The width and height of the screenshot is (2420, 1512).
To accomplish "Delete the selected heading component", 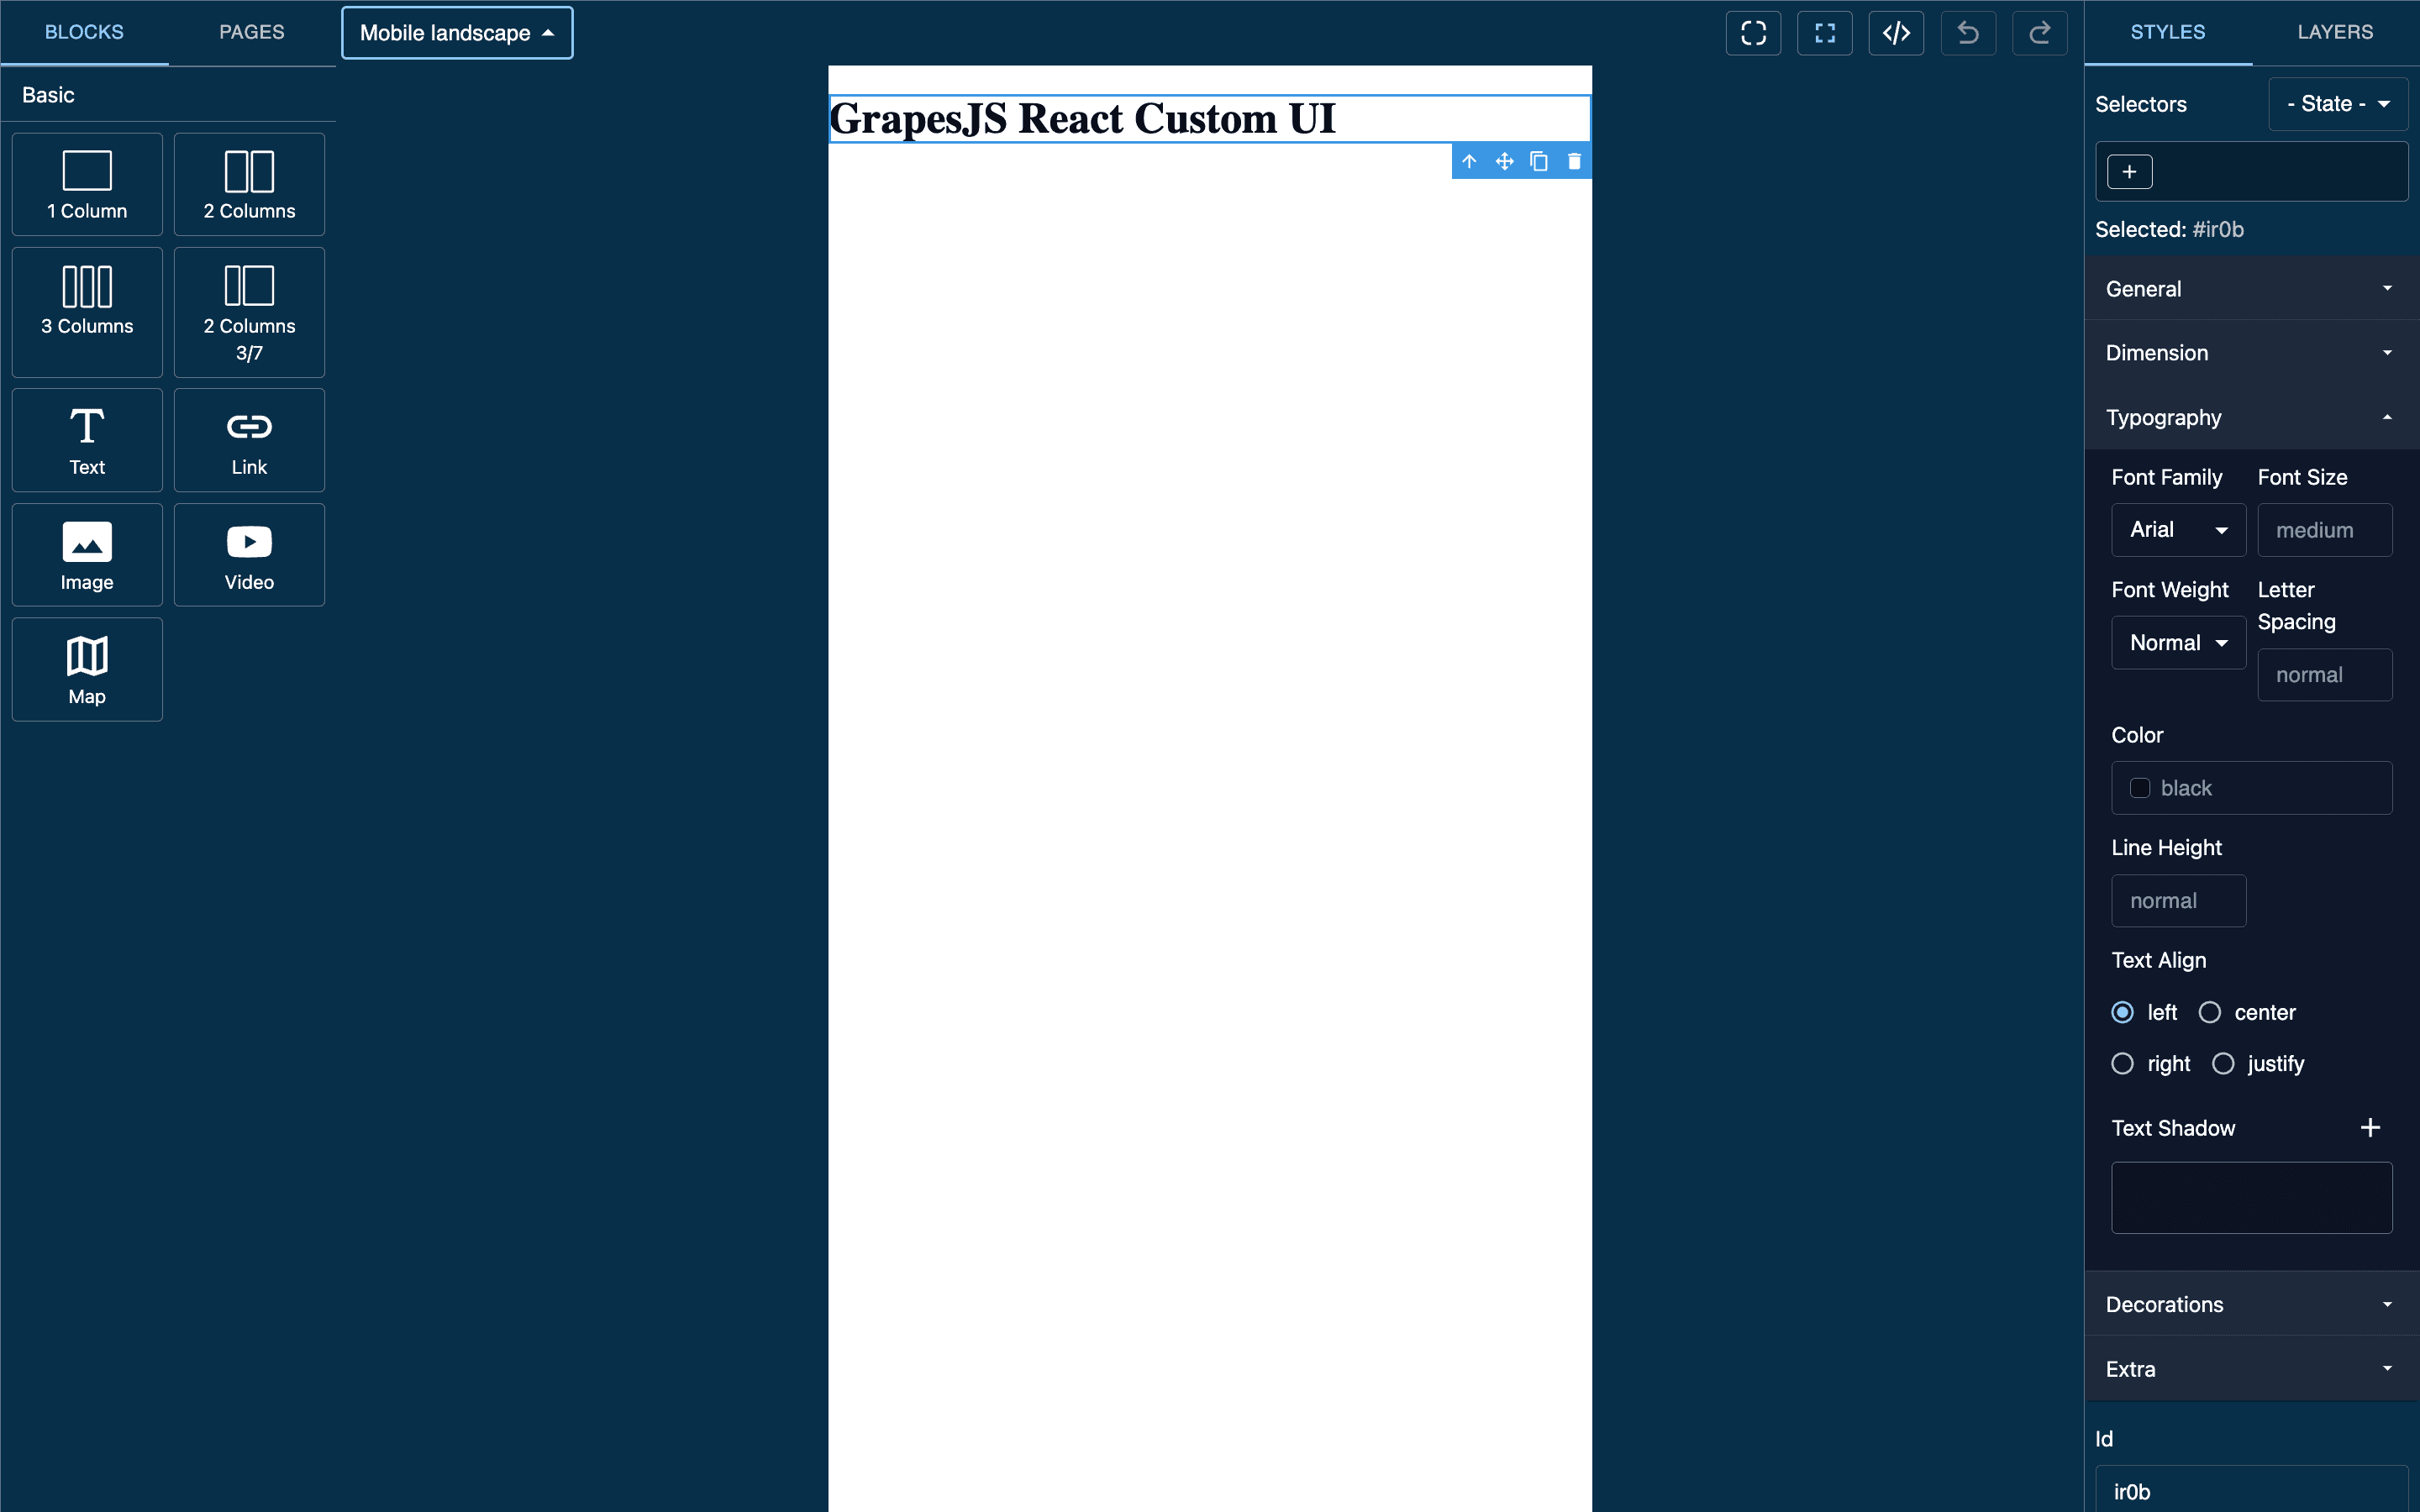I will (x=1574, y=161).
